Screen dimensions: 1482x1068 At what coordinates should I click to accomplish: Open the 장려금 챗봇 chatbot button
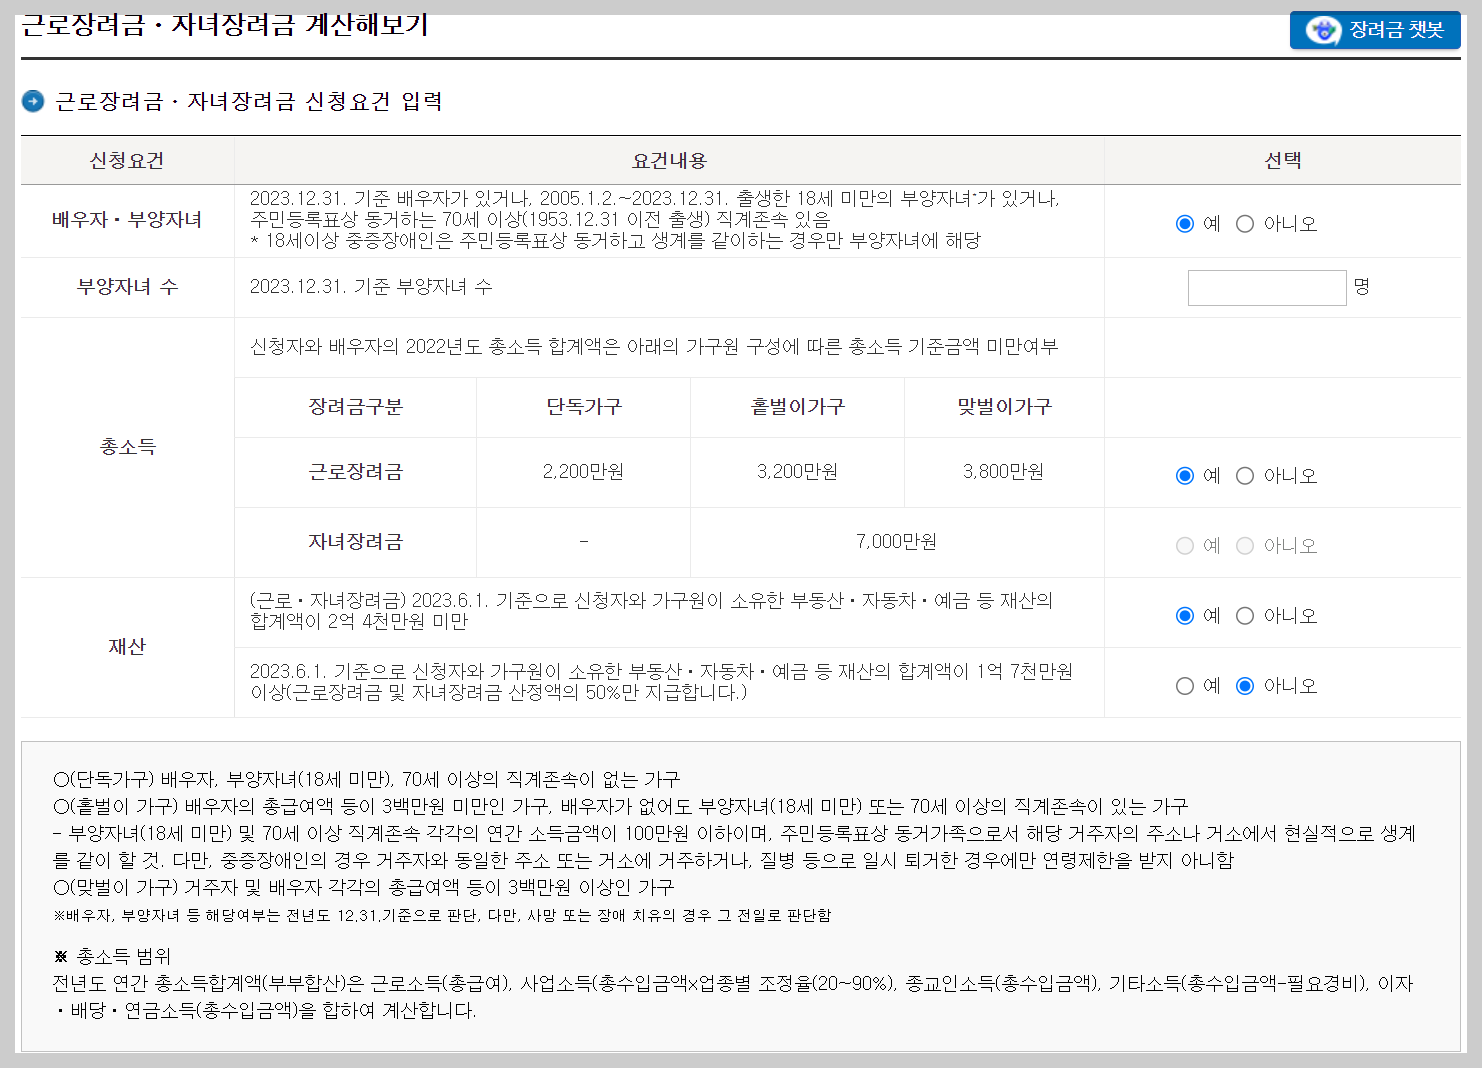[x=1375, y=30]
